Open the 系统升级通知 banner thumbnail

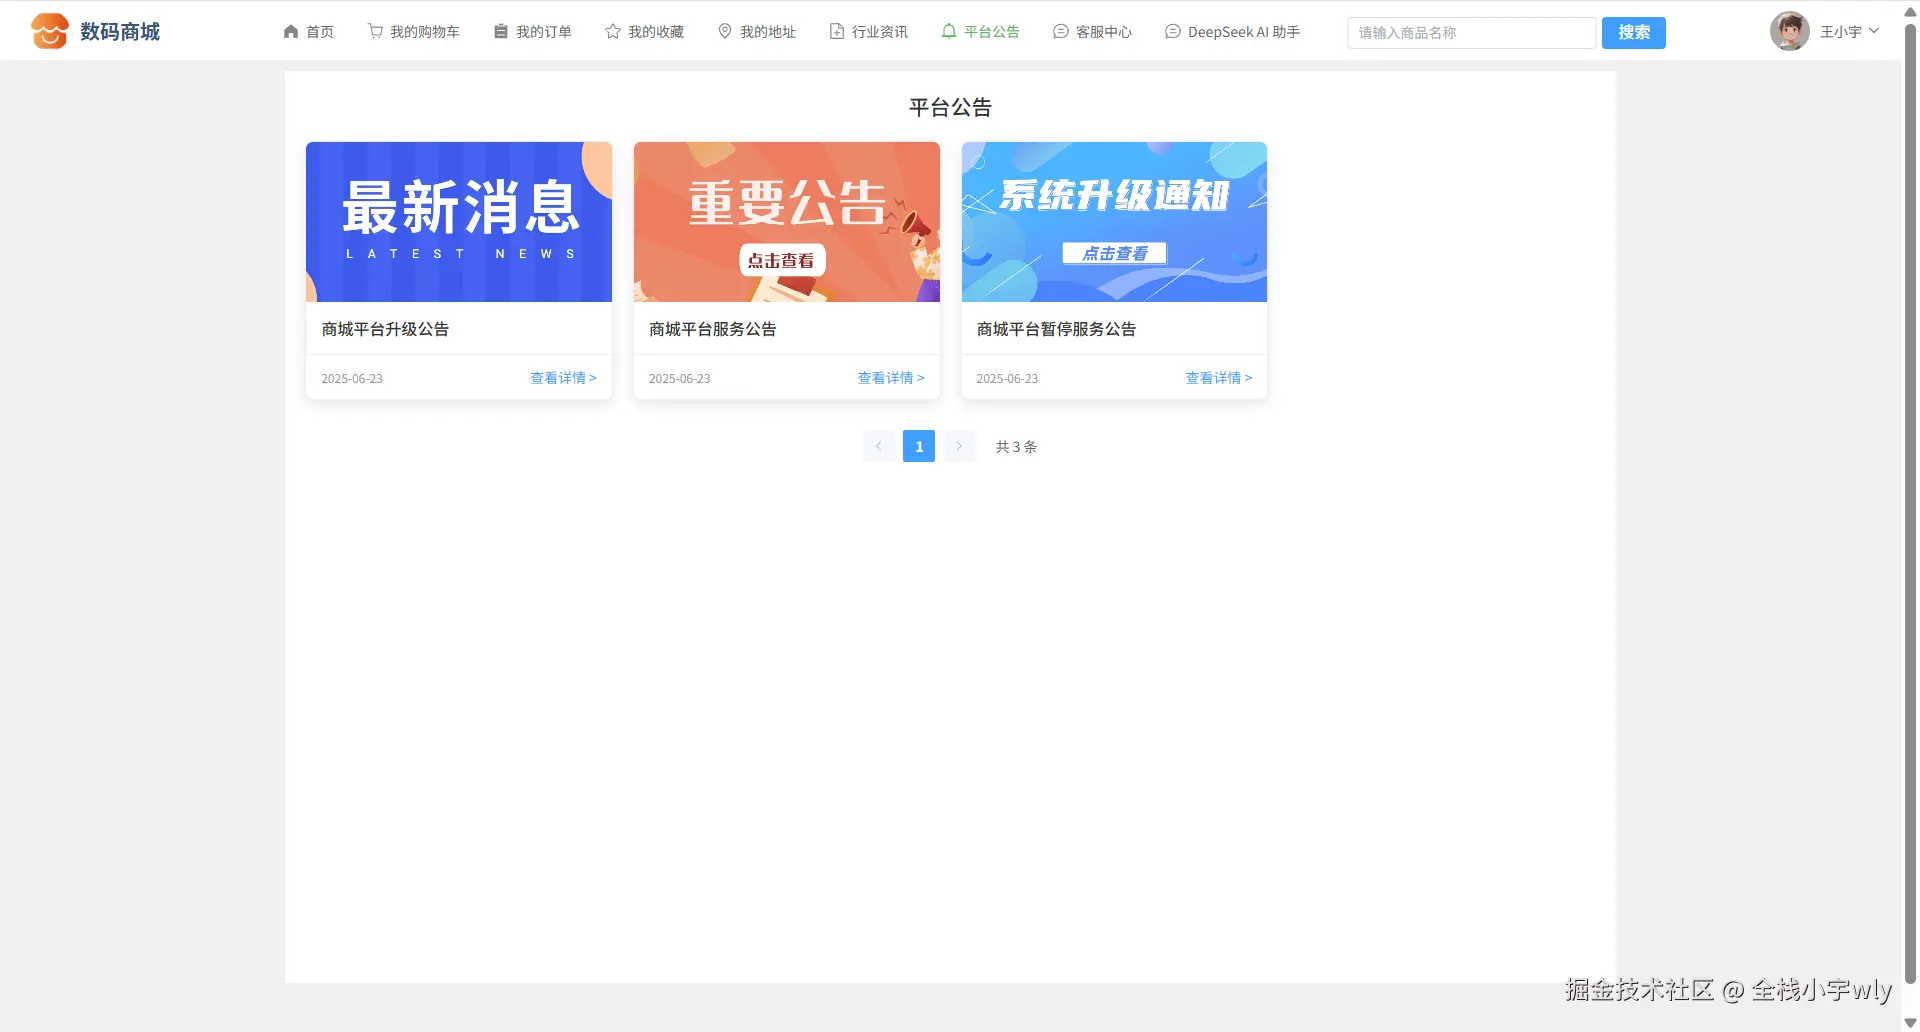1114,222
